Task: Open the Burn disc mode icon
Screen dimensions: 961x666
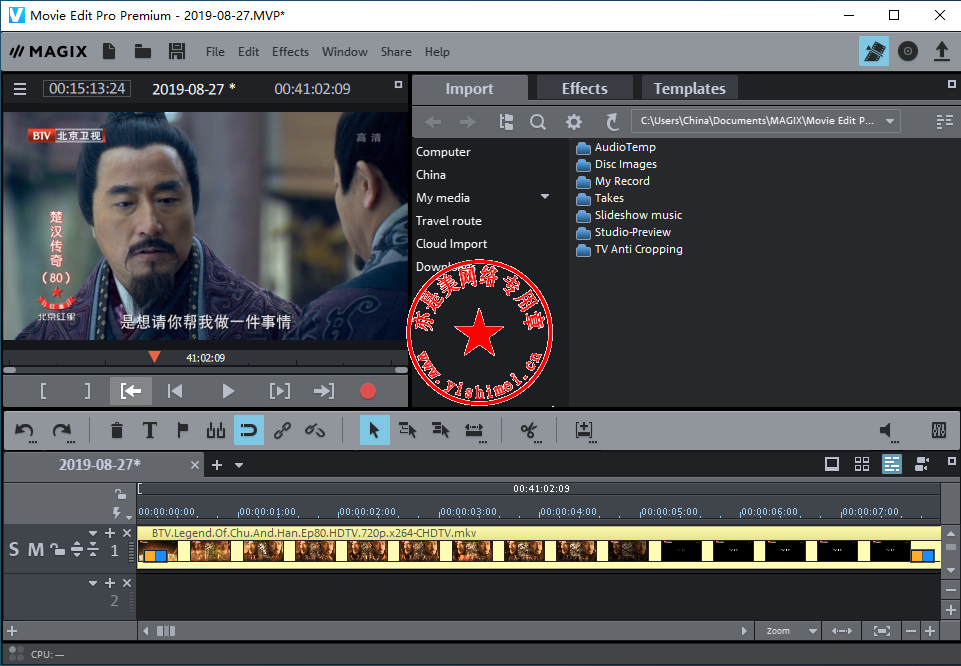Action: [x=908, y=51]
